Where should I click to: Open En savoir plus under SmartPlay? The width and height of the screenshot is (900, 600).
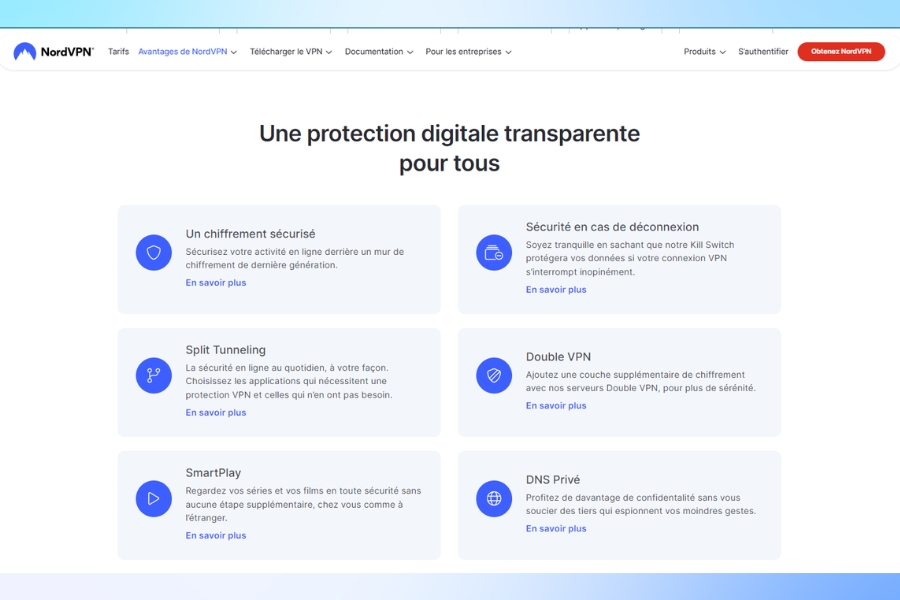tap(216, 535)
